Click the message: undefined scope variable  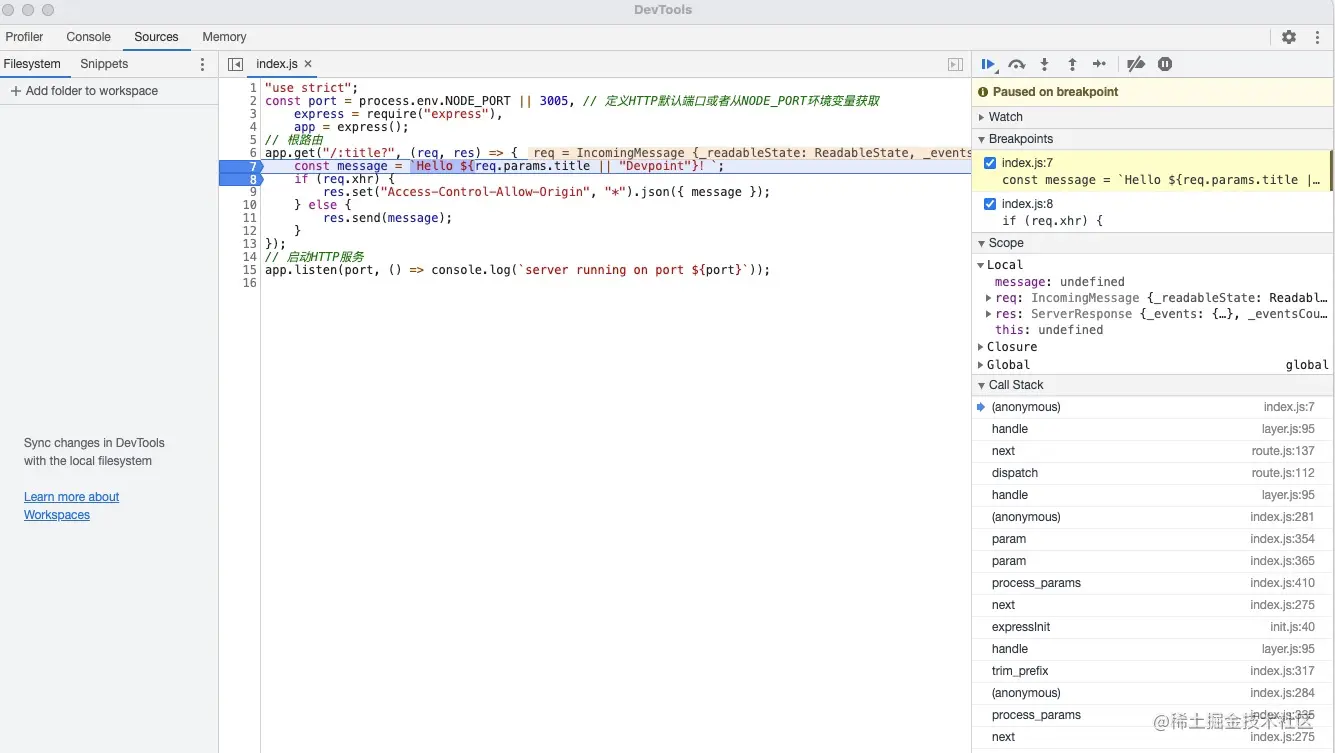(x=1059, y=282)
